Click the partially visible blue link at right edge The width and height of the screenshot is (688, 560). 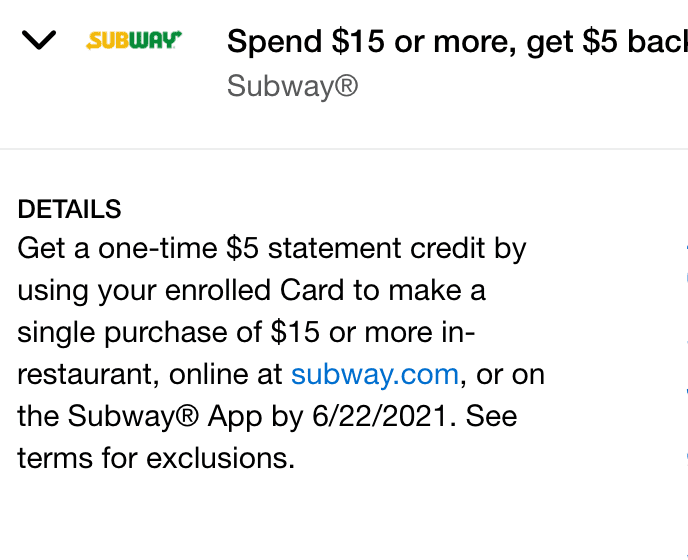click(686, 351)
